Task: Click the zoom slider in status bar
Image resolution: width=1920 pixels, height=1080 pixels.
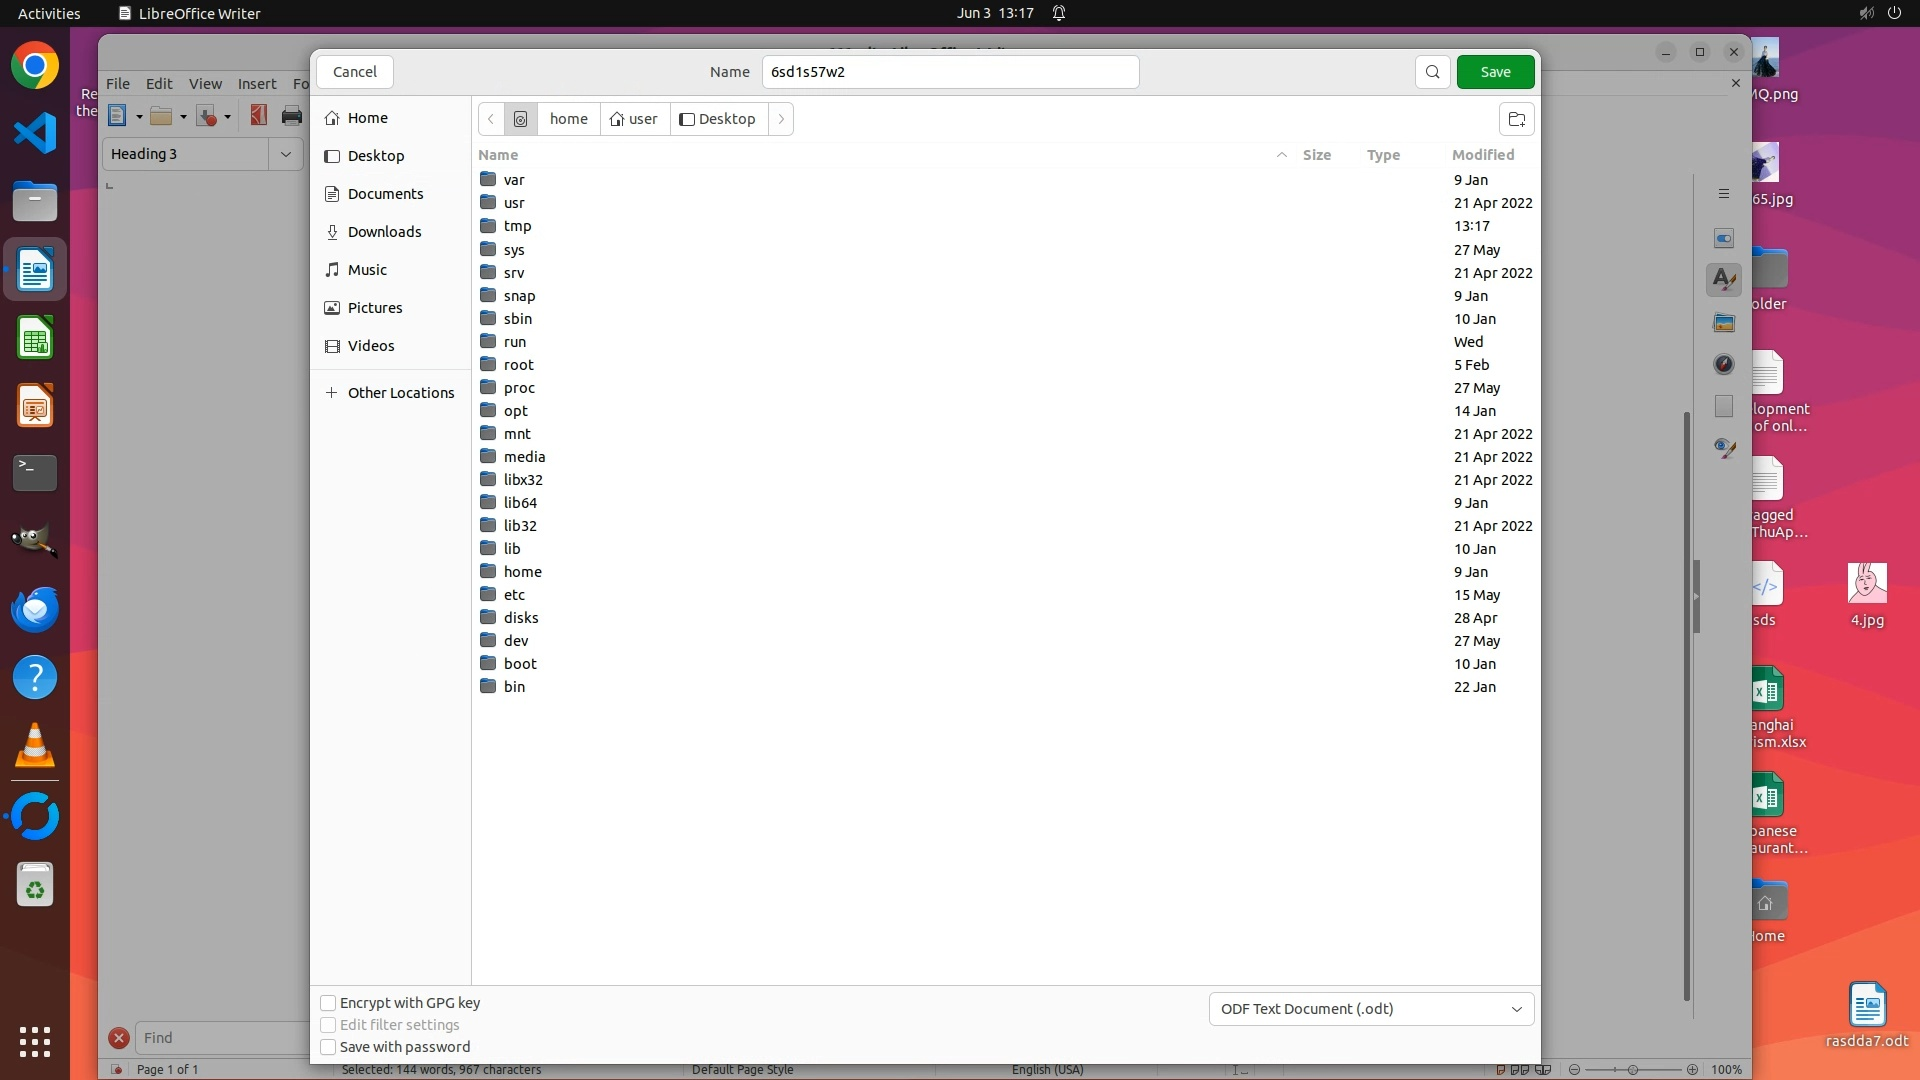Action: tap(1632, 1069)
